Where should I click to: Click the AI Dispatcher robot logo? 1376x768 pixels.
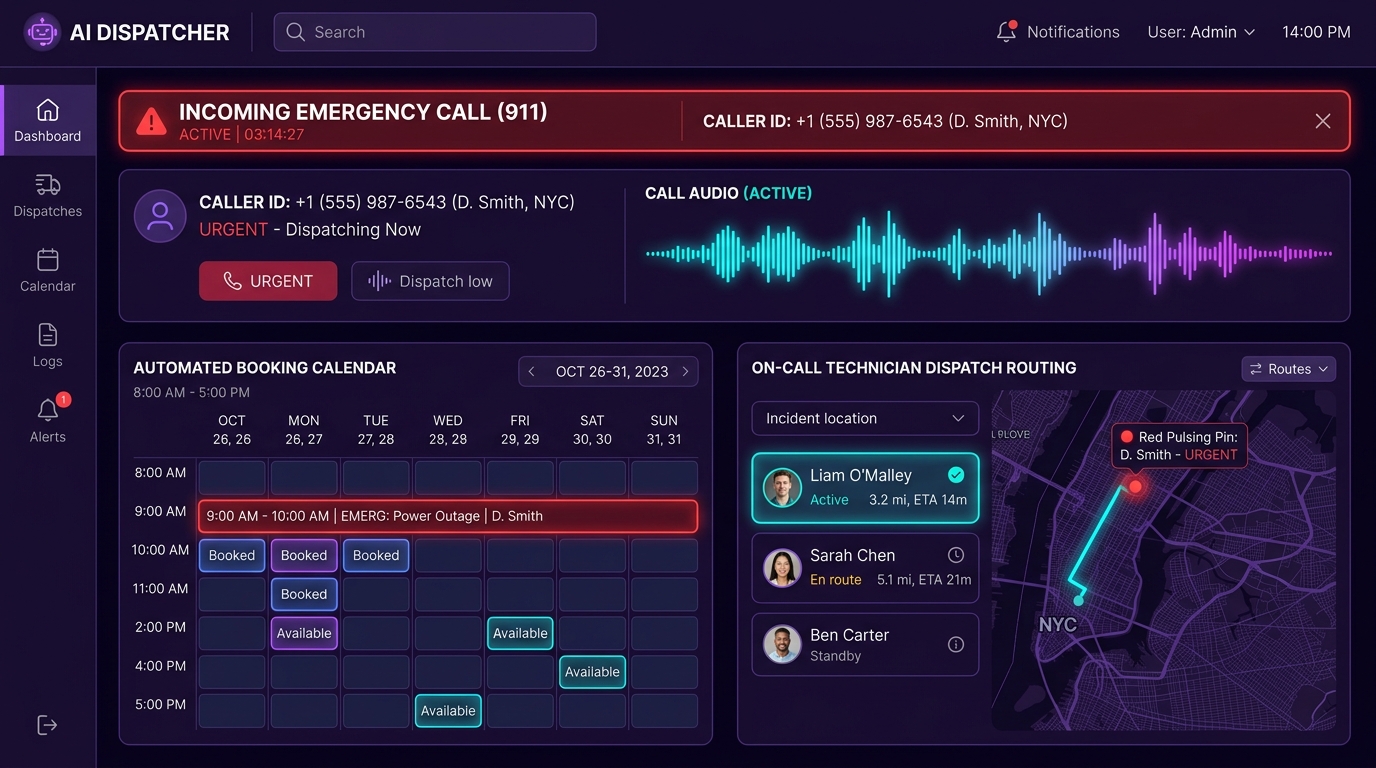pos(42,32)
